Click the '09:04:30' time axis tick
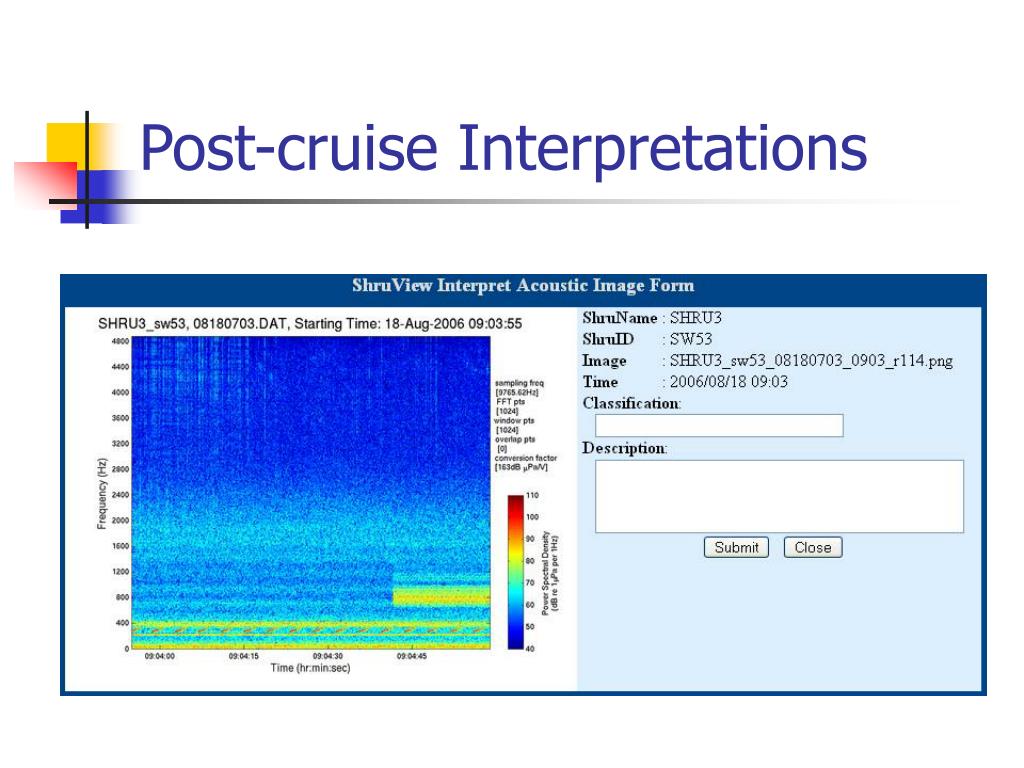This screenshot has height=768, width=1024. tap(327, 656)
